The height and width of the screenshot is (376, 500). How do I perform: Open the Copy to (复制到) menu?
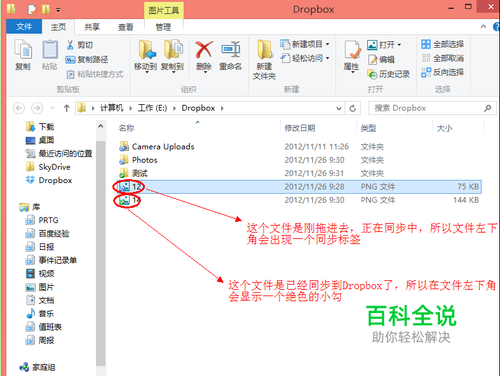172,56
